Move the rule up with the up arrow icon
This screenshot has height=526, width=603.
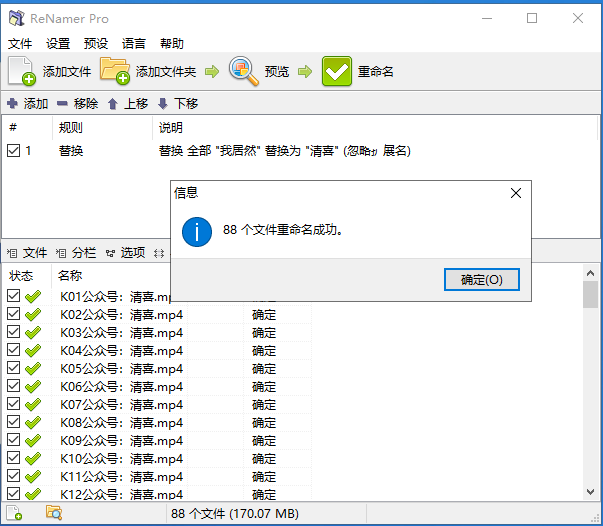click(113, 103)
